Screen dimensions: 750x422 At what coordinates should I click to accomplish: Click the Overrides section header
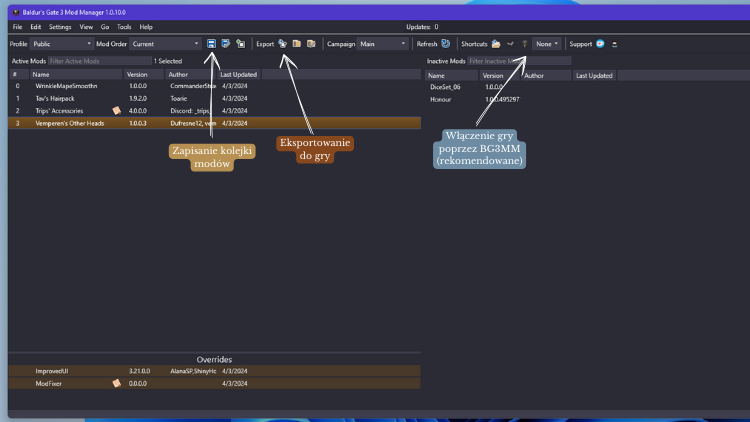(214, 359)
